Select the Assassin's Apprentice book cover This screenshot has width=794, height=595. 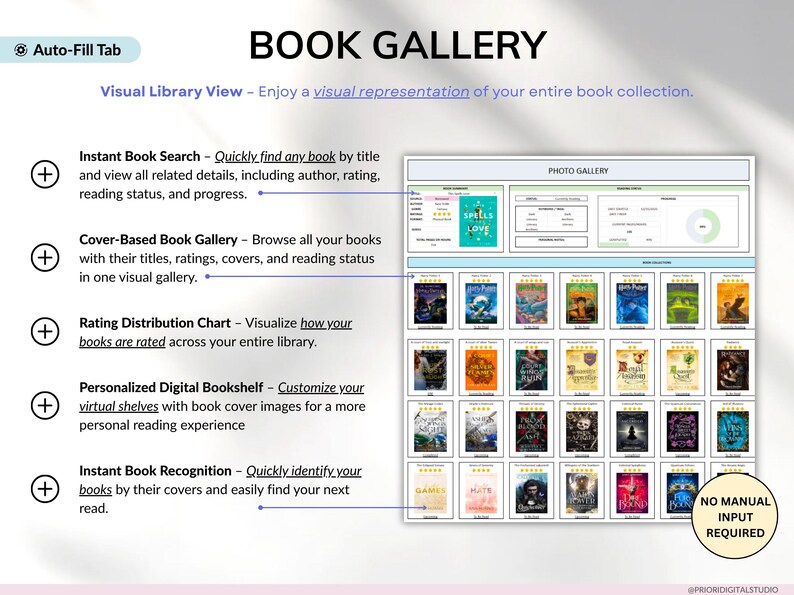[x=582, y=370]
